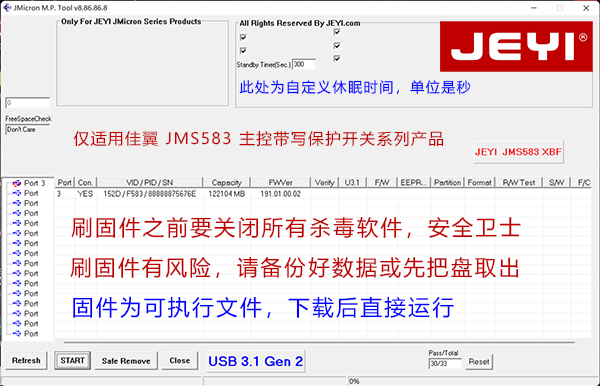Click the Standby Time input field
Screen dimensions: 600x386
coord(304,64)
